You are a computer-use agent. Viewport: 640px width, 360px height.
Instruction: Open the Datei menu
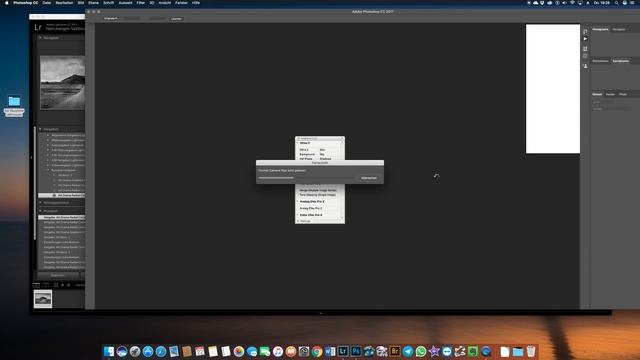pos(47,3)
